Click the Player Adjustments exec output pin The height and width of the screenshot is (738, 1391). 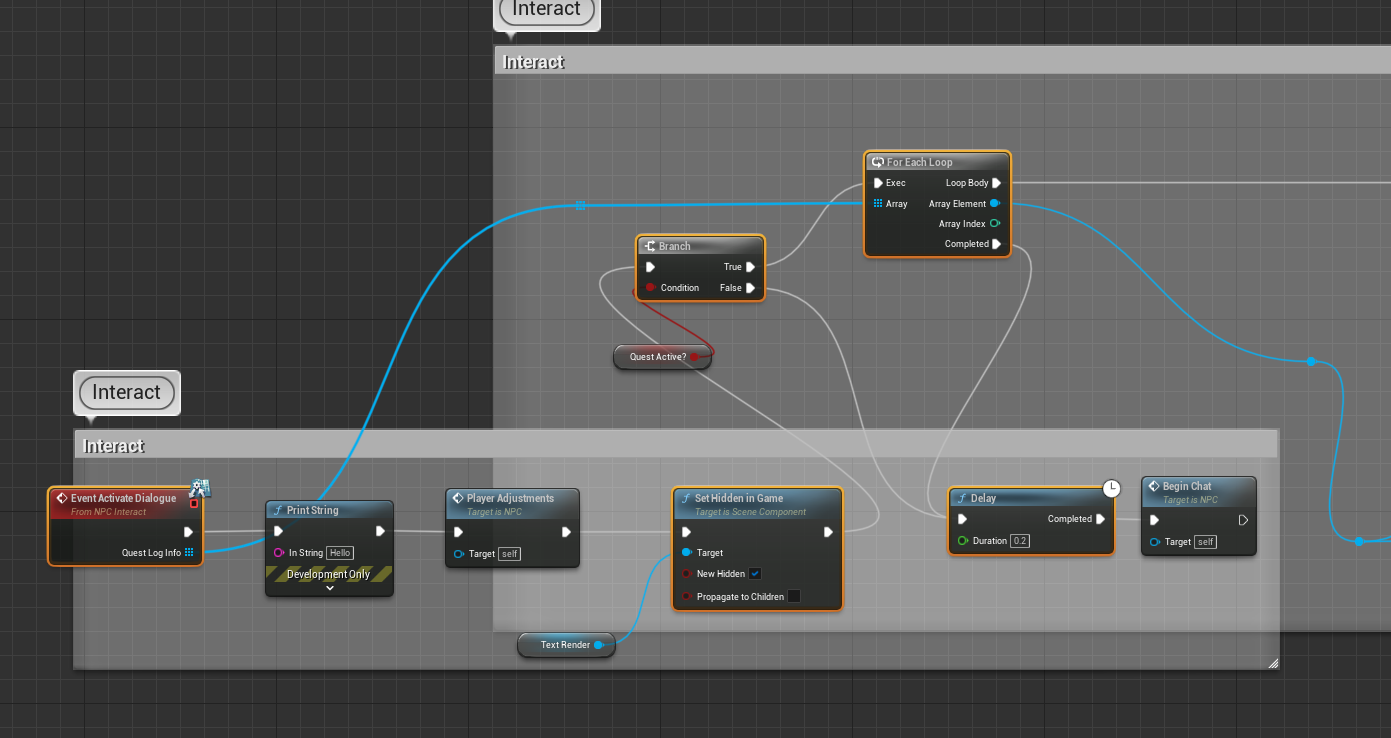[566, 532]
